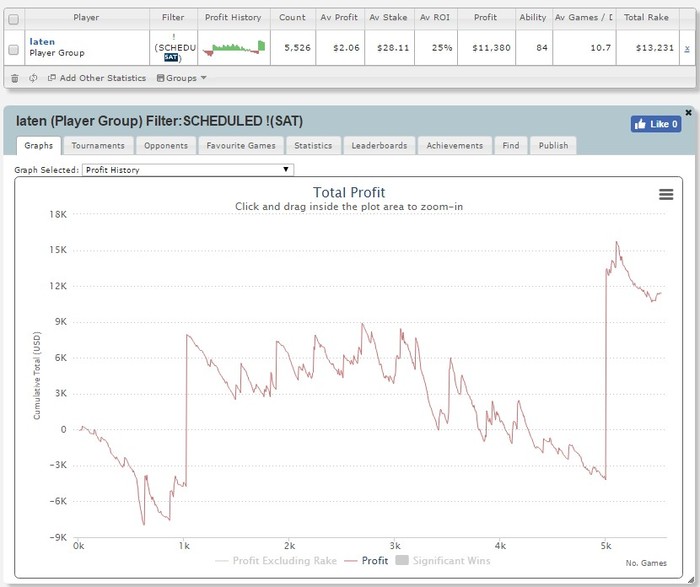Image resolution: width=700 pixels, height=587 pixels.
Task: Open the Tournaments tab
Action: coord(98,146)
